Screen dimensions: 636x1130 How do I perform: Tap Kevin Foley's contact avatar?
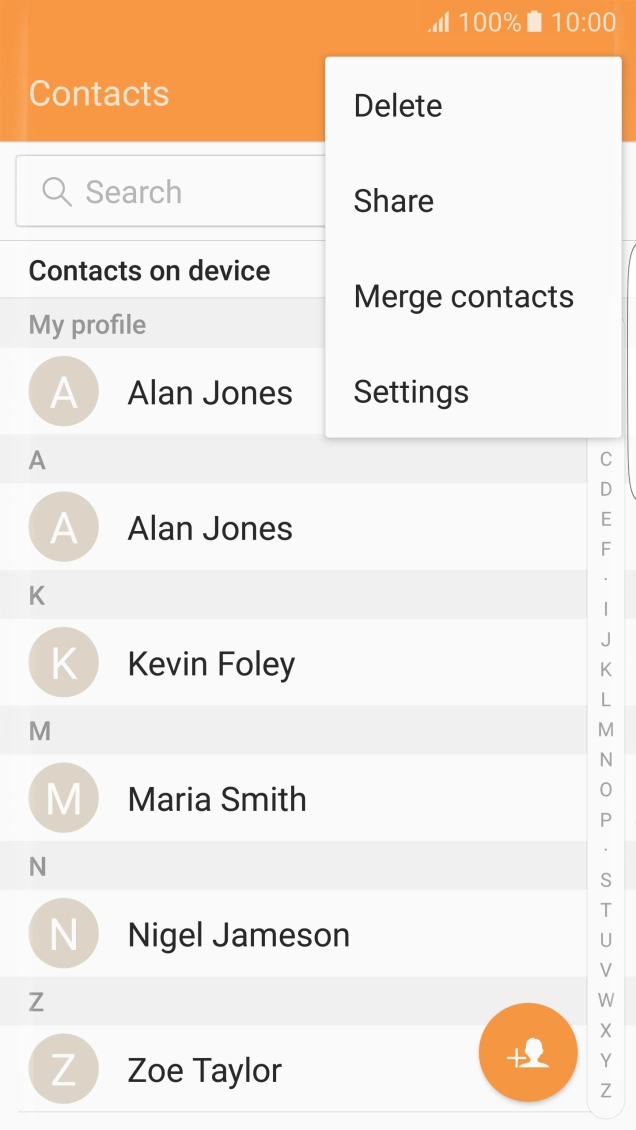pyautogui.click(x=63, y=662)
